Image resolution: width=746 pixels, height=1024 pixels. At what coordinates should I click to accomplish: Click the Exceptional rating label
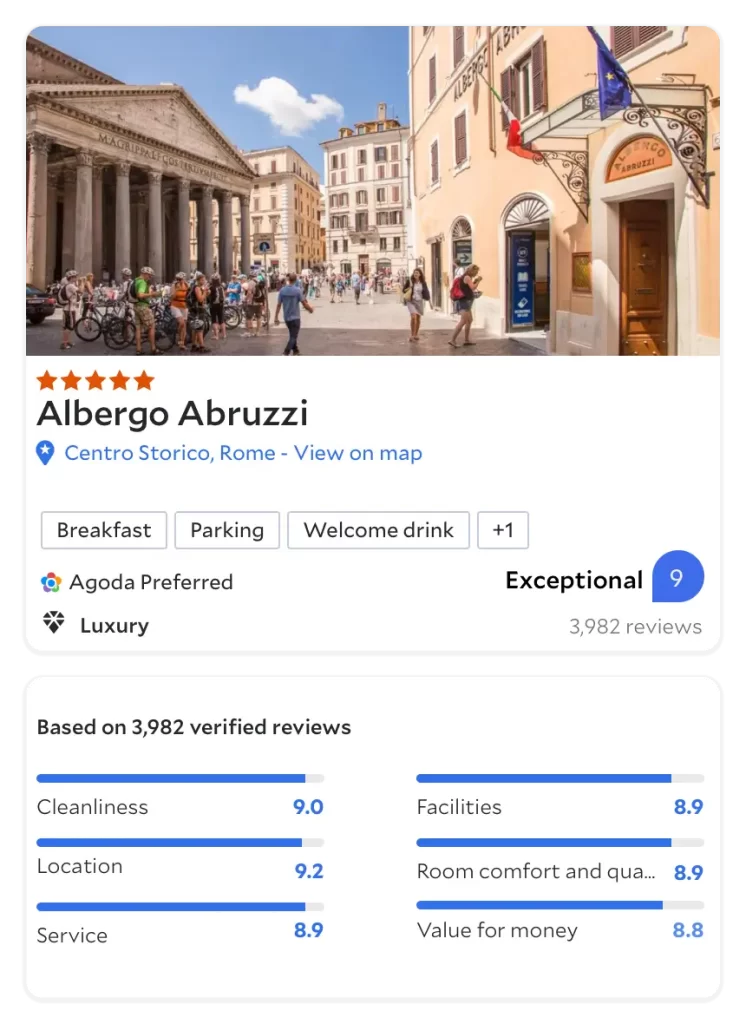573,580
